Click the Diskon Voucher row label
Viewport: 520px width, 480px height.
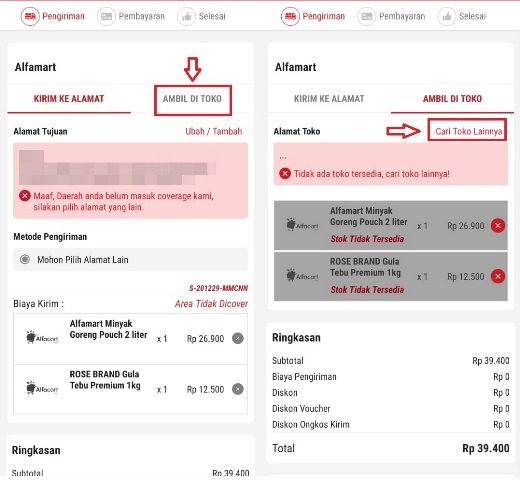click(x=301, y=408)
